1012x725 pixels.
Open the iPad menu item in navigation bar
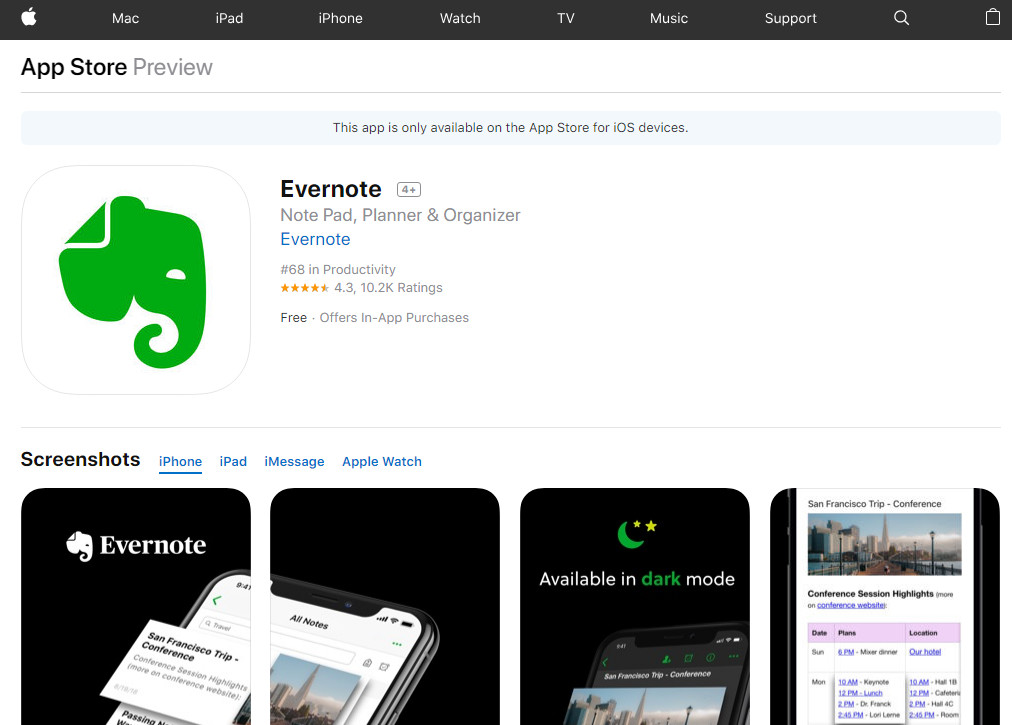click(229, 19)
